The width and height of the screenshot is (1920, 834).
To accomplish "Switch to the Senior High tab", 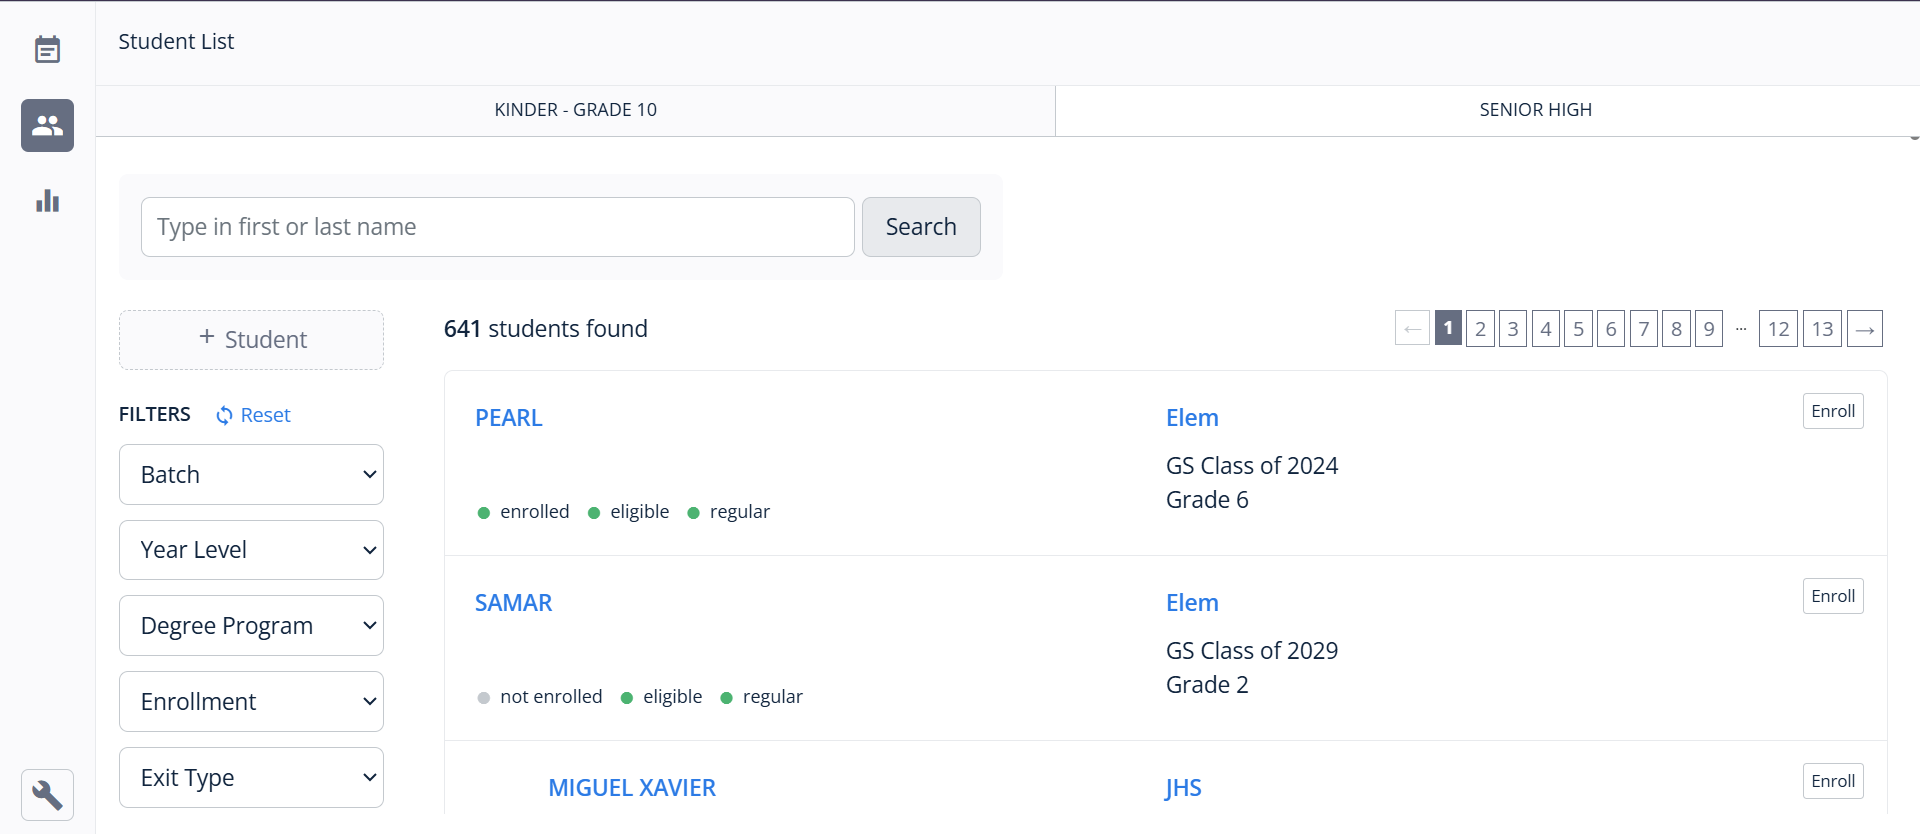I will [1535, 110].
